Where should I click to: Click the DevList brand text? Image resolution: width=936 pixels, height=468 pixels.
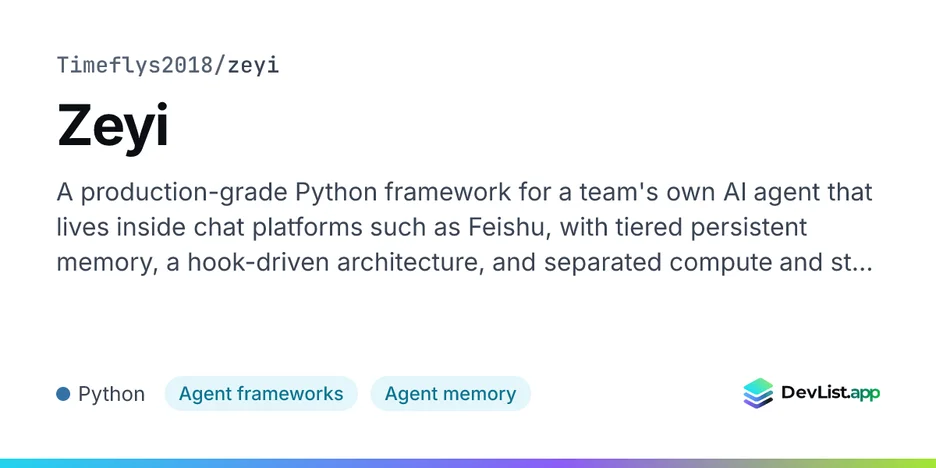coord(814,393)
